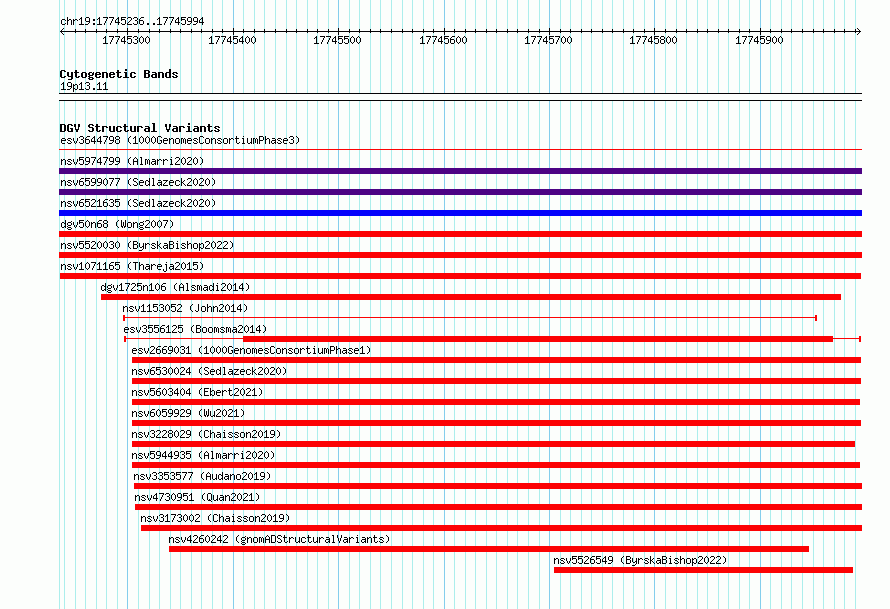Viewport: 890px width, 609px height.
Task: Click the Cytogenetic Bands track title
Action: (119, 74)
